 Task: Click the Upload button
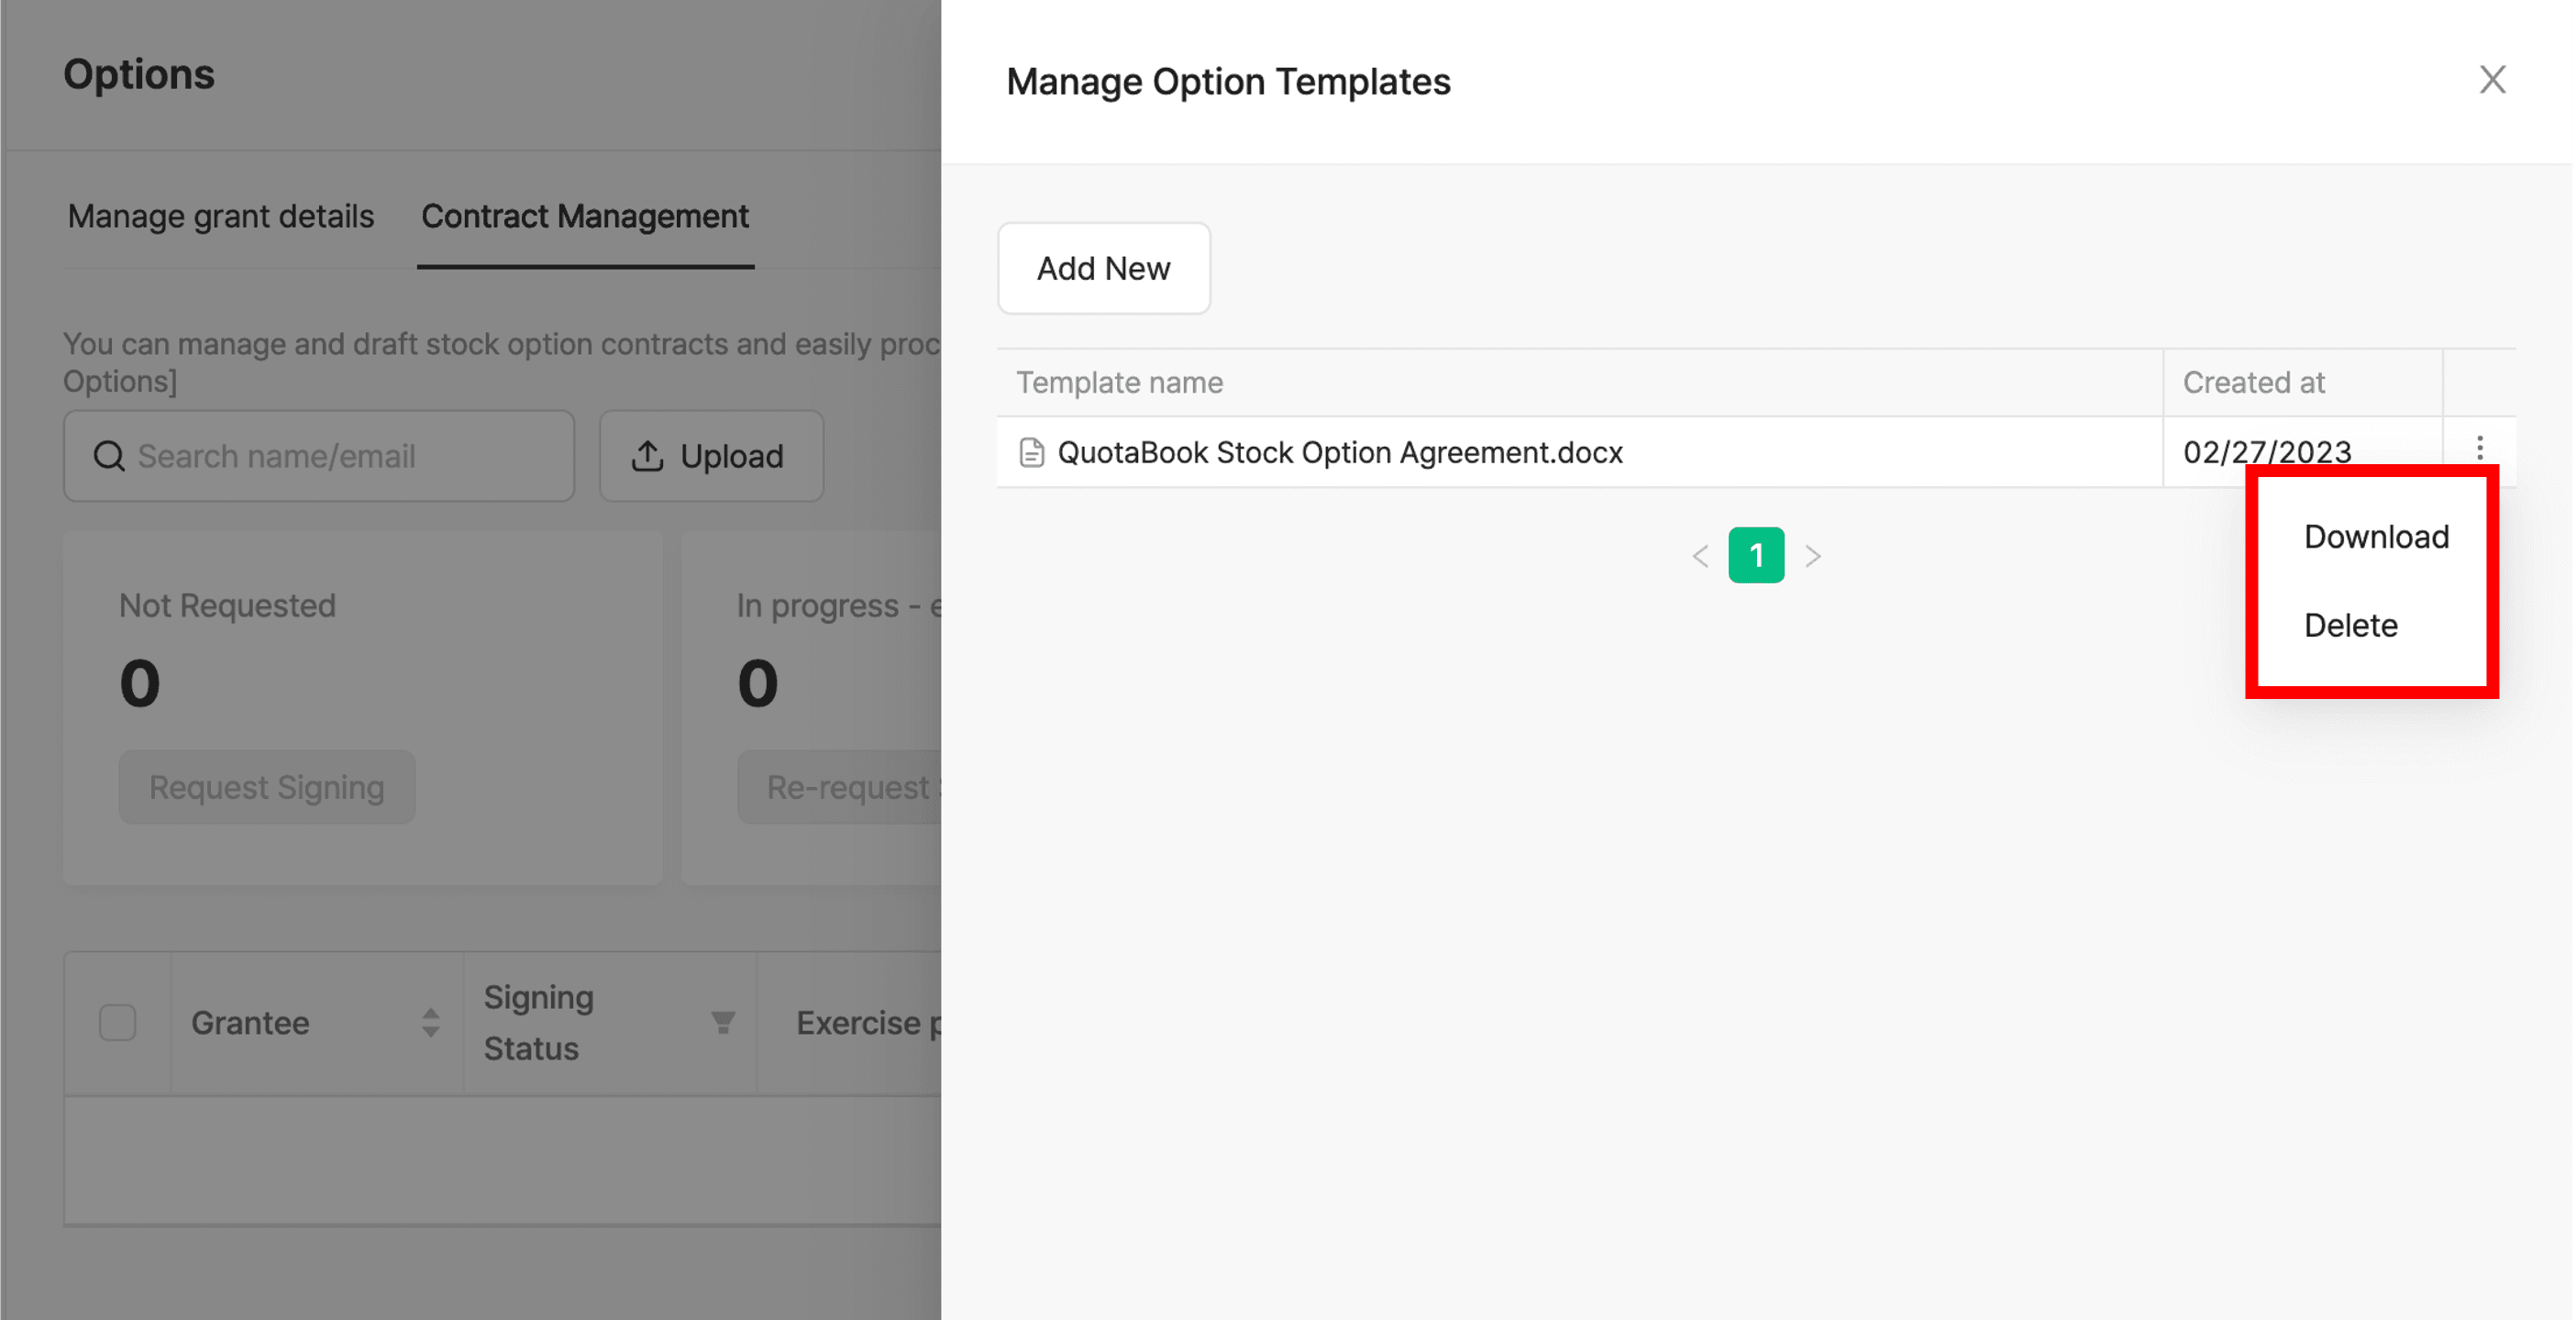711,456
